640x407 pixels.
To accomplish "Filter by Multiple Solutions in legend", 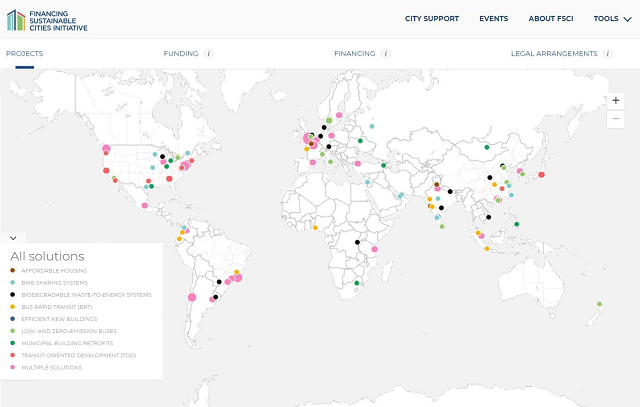I will (52, 367).
